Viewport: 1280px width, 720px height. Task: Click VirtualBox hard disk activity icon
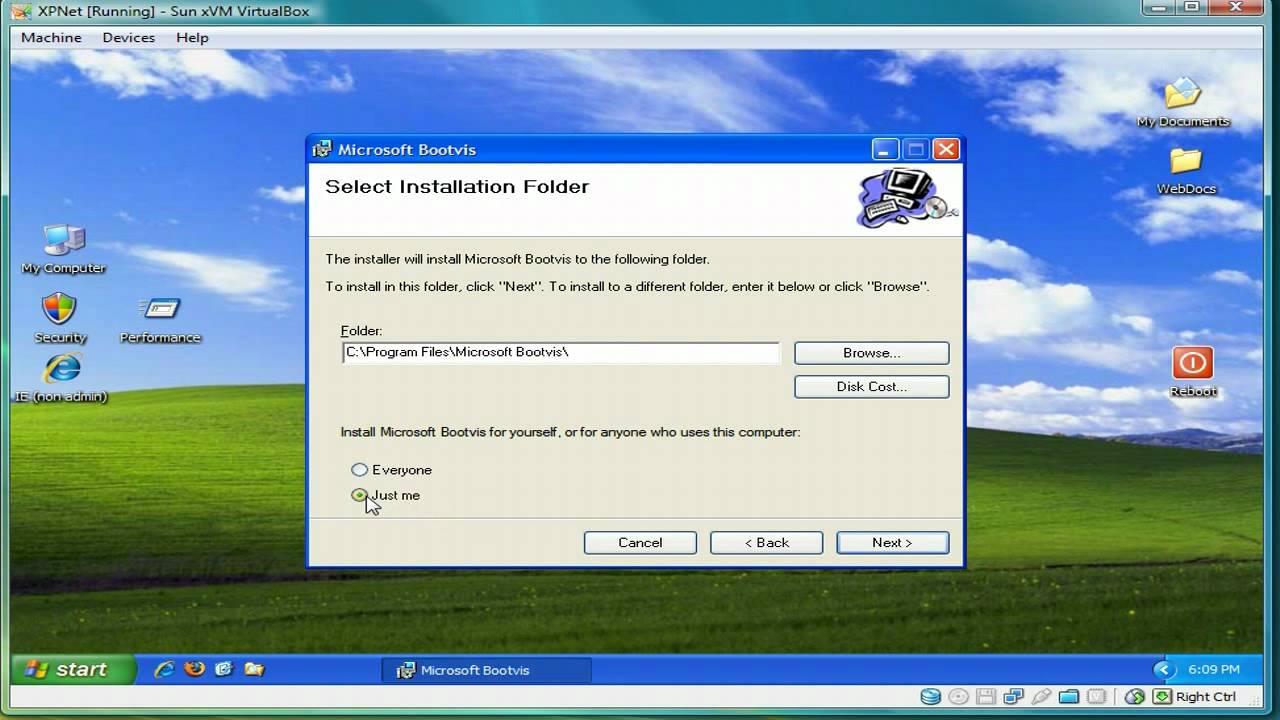930,697
